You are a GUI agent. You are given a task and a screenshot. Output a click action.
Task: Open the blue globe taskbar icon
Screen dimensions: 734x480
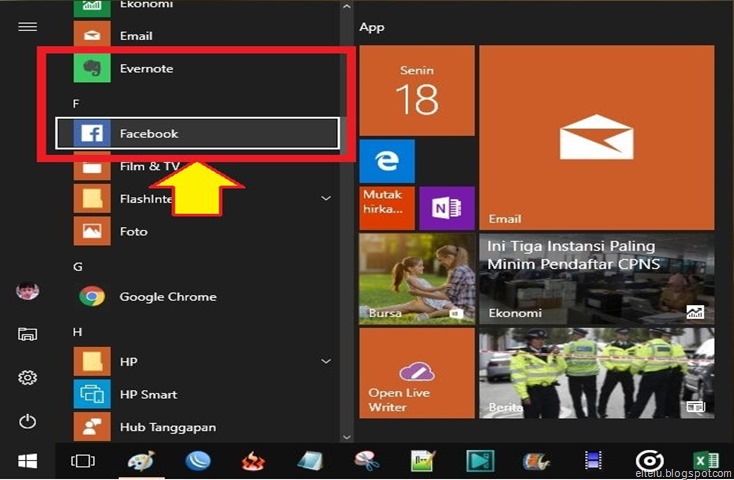tap(198, 461)
